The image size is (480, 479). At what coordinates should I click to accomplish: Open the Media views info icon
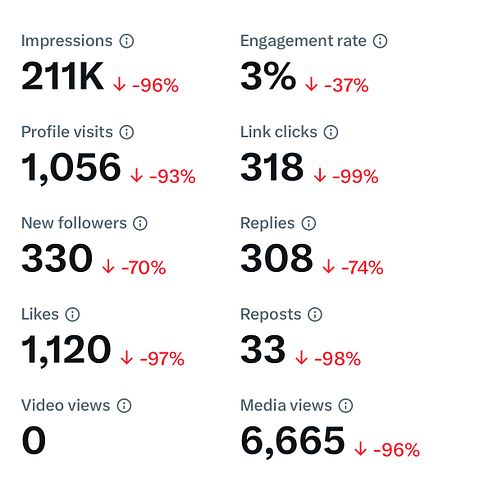tap(346, 405)
